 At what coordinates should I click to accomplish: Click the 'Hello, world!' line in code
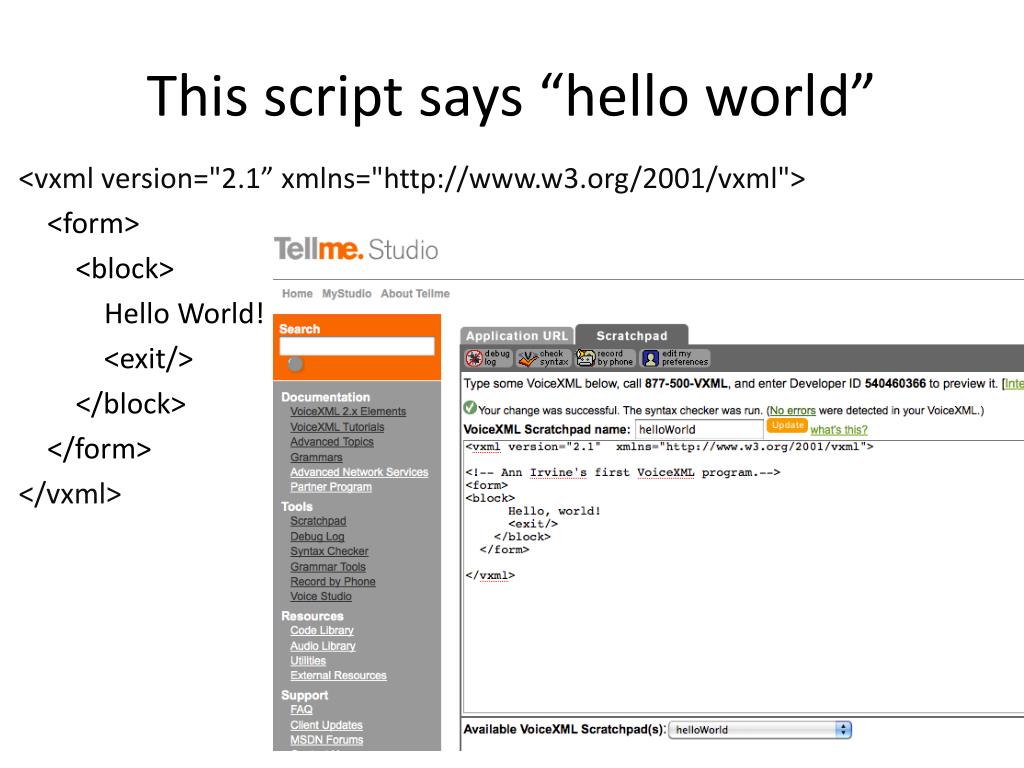tap(554, 511)
